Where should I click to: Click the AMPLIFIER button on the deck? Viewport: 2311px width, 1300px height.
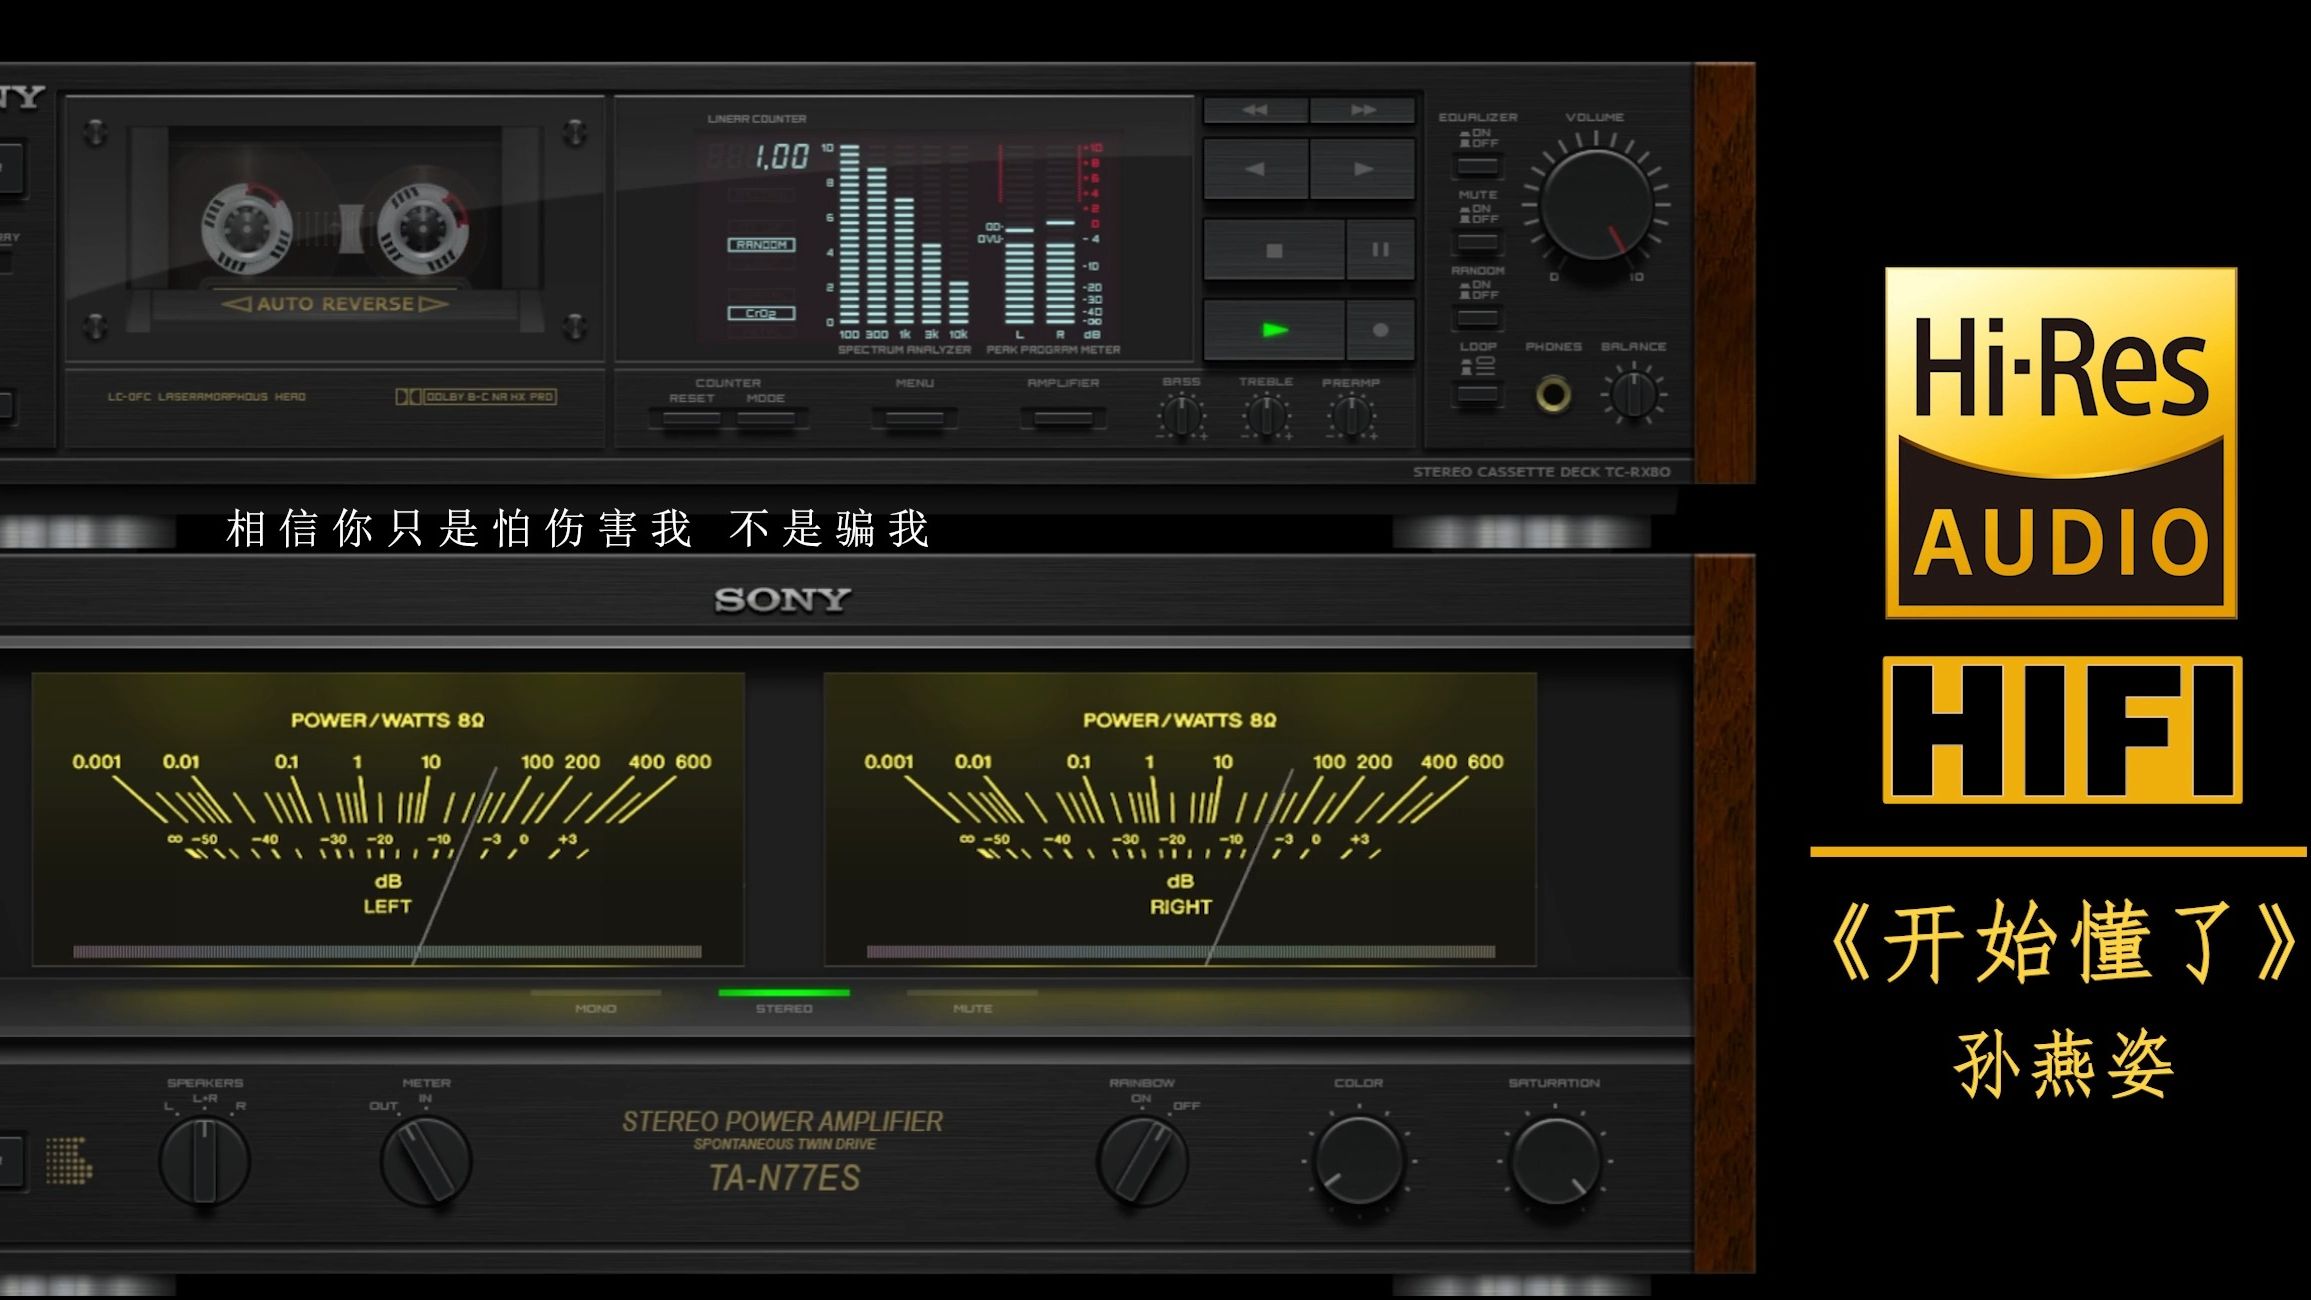[x=1063, y=418]
